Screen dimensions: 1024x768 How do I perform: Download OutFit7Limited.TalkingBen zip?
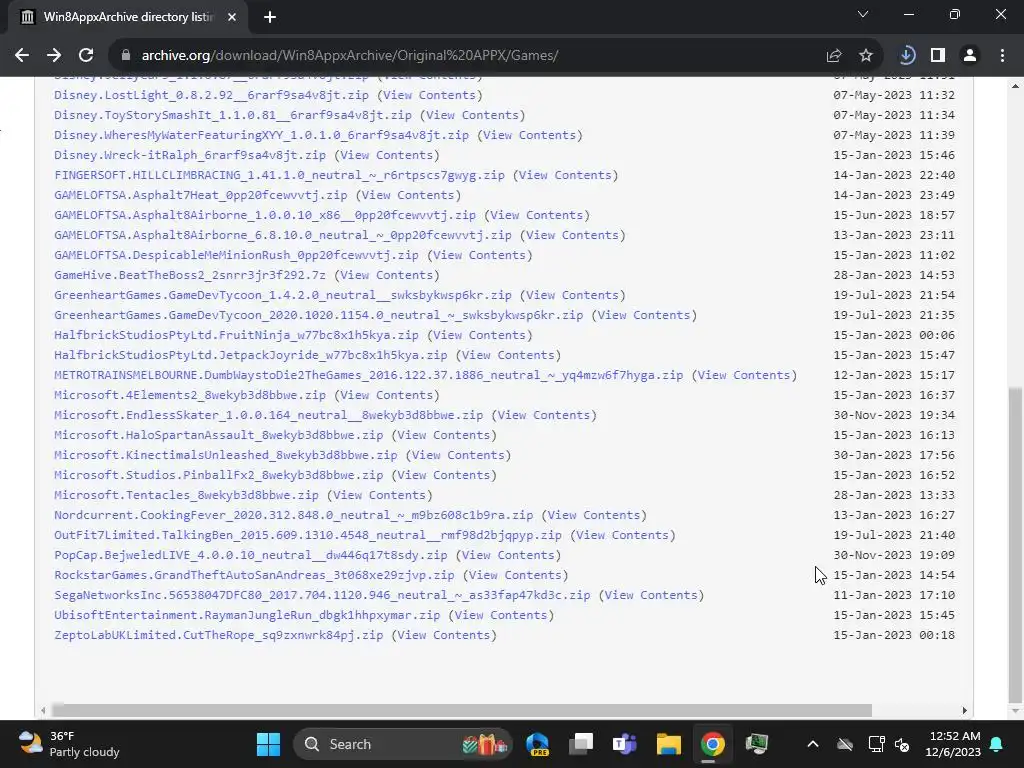pos(308,535)
